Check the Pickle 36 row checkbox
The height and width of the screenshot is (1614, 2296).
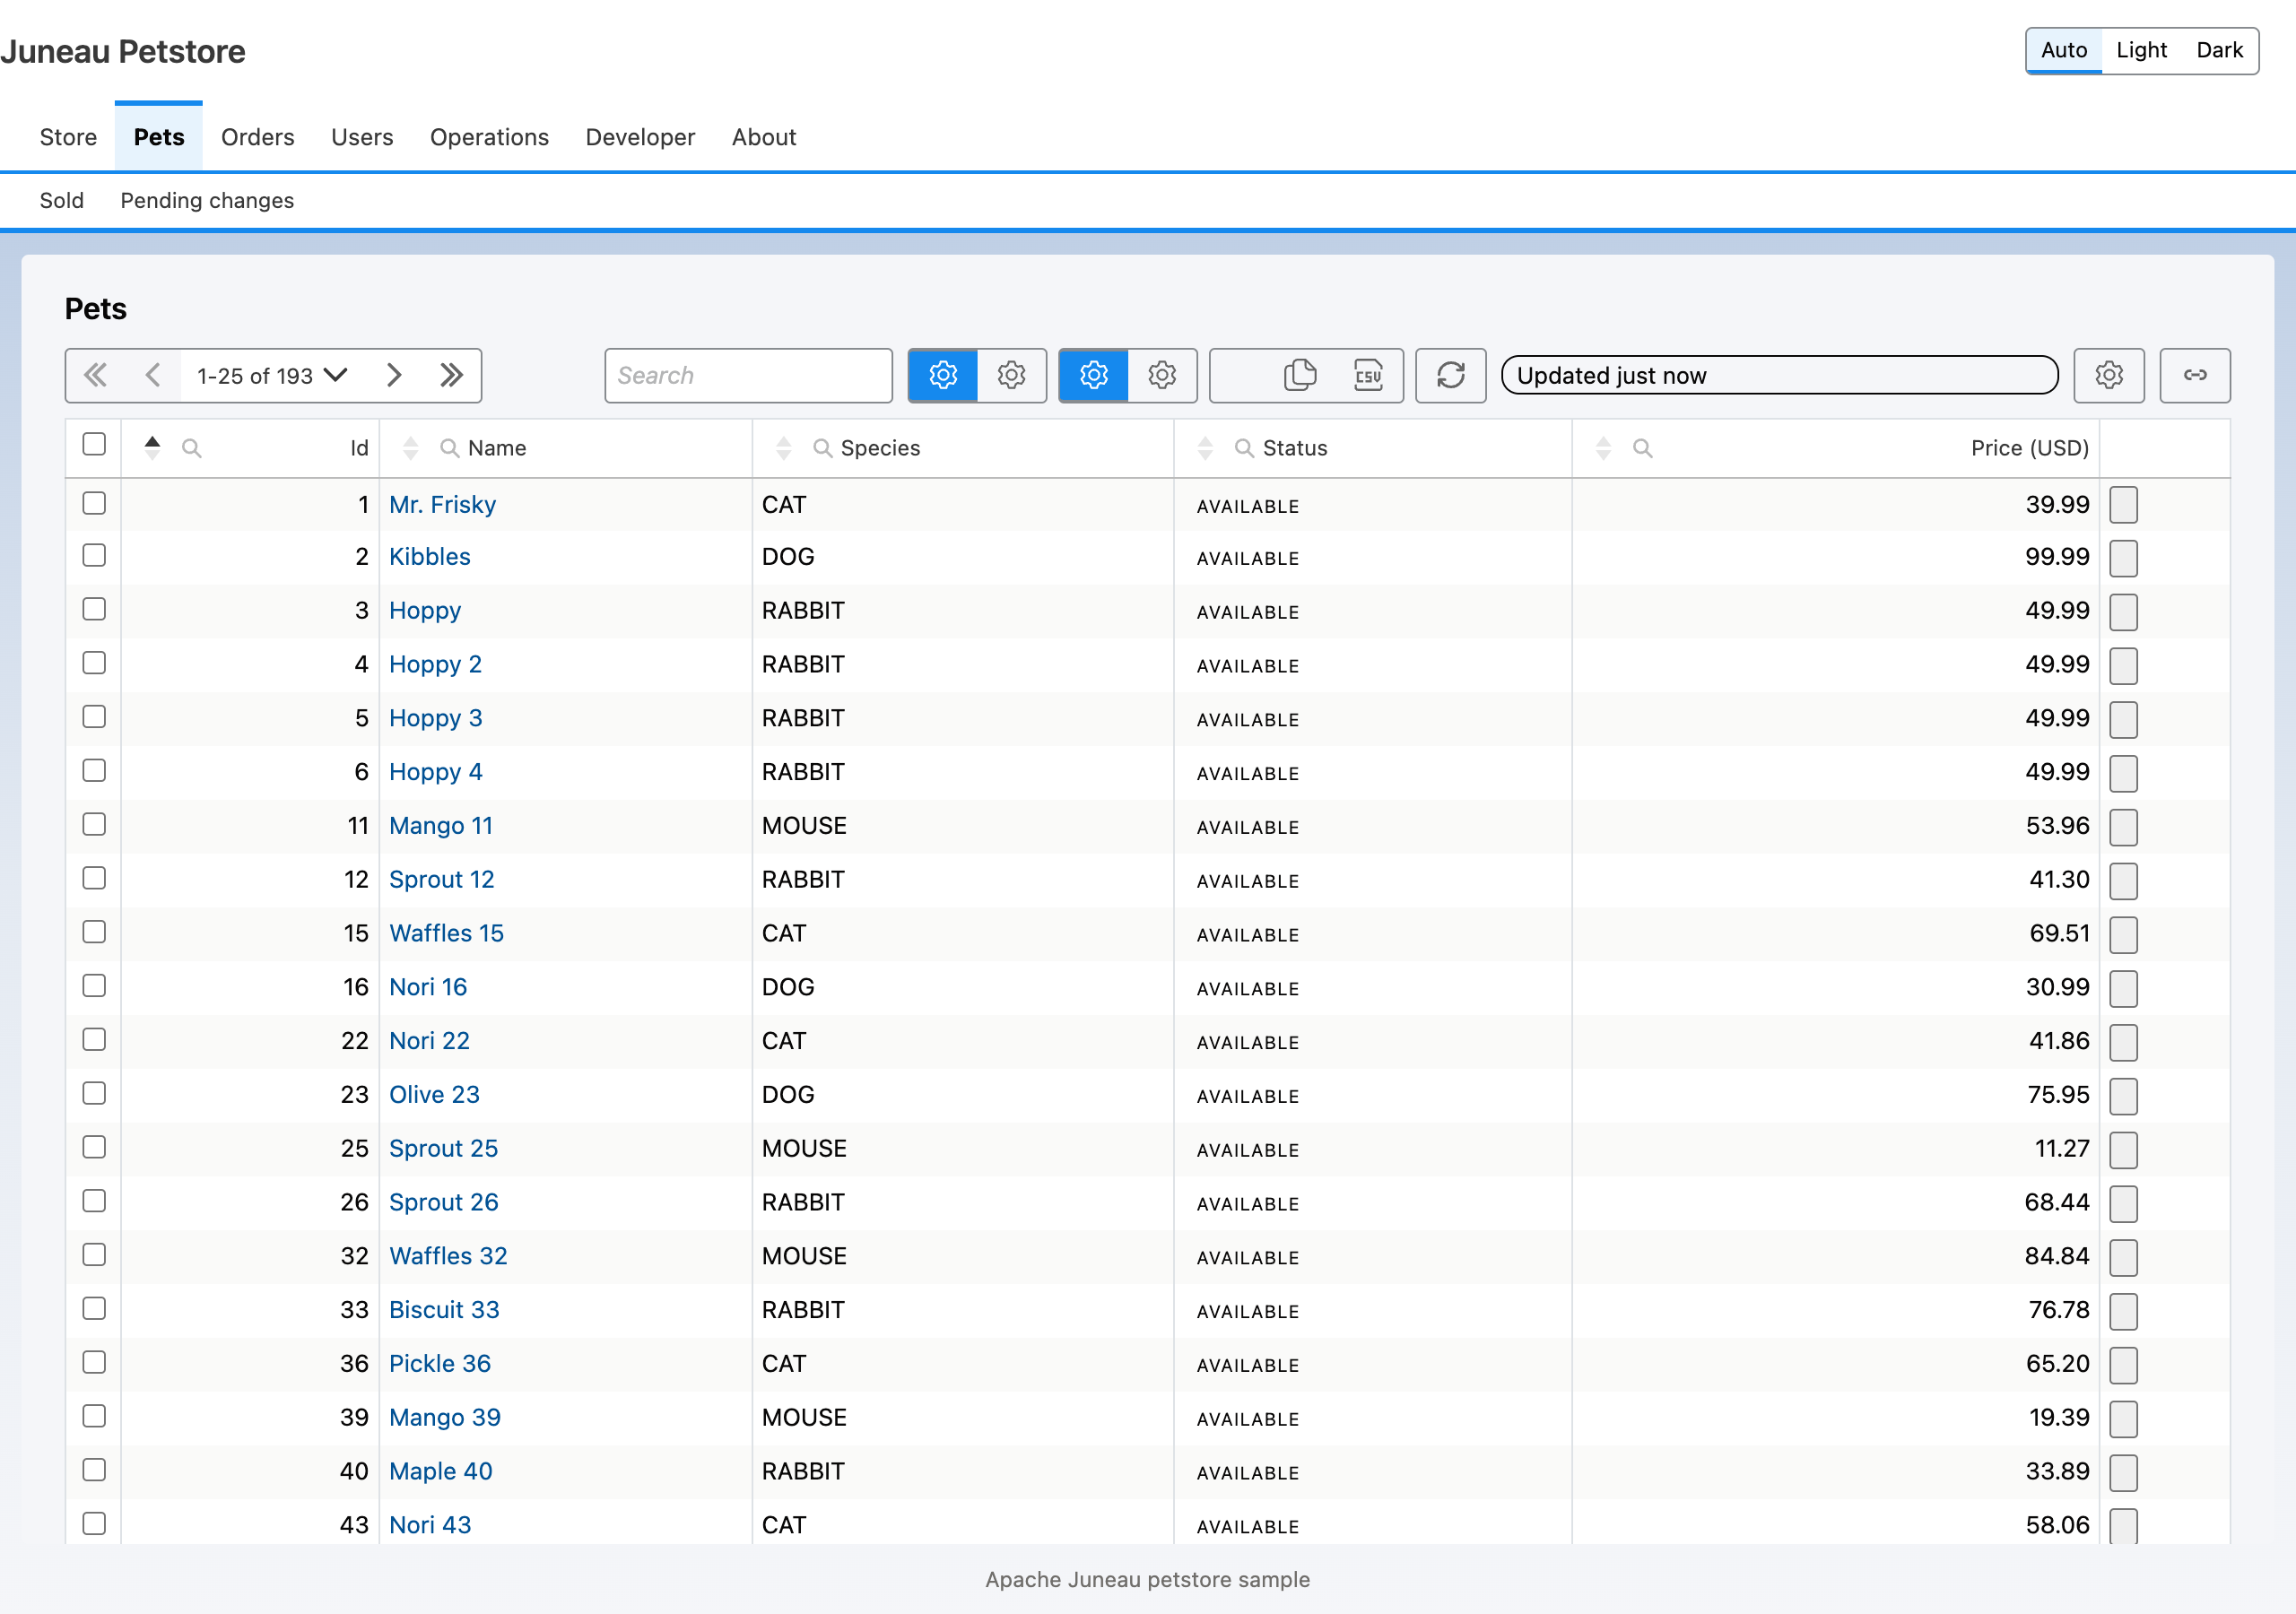coord(94,1362)
